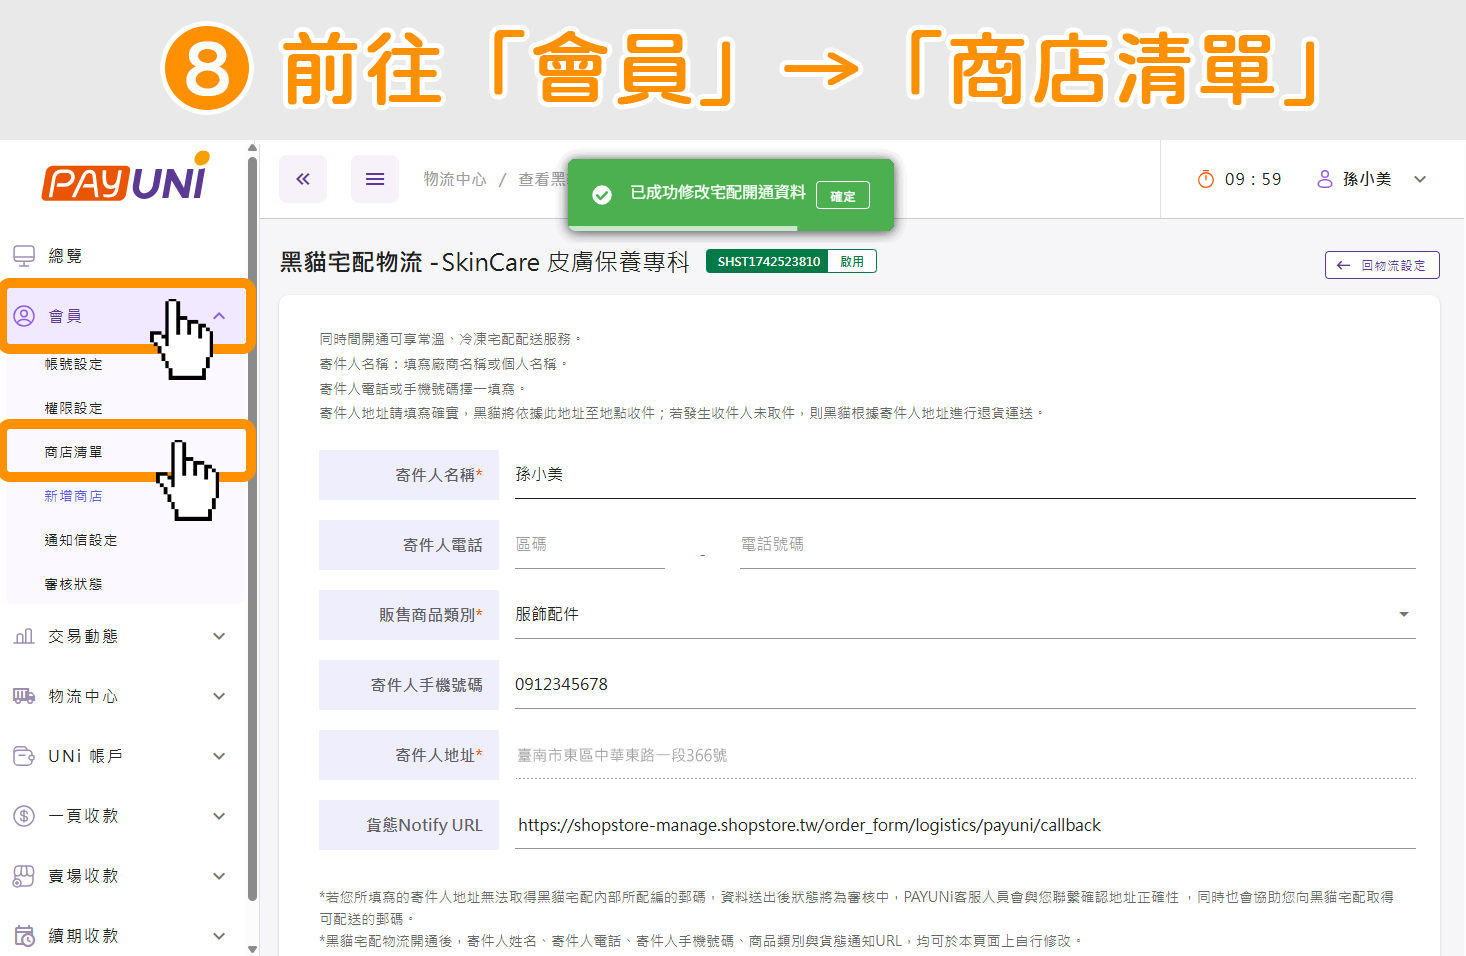Screen dimensions: 1466x956
Task: Click the 會員 user icon
Action: [24, 316]
